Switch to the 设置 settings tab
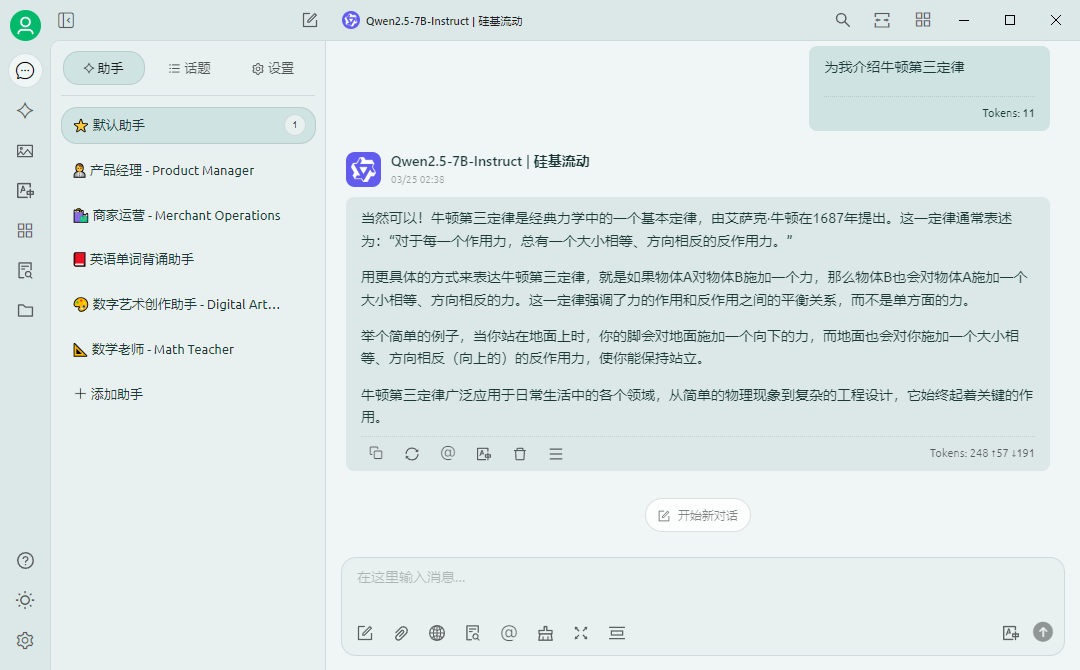This screenshot has height=670, width=1080. 270,68
